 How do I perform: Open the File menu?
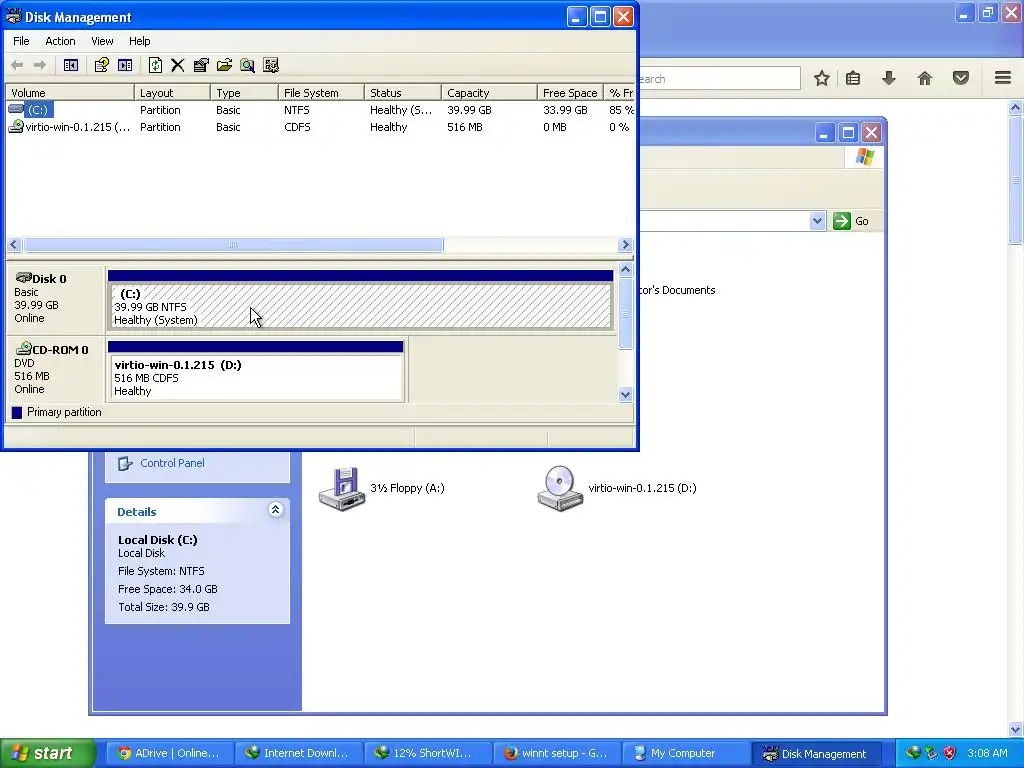[x=21, y=41]
